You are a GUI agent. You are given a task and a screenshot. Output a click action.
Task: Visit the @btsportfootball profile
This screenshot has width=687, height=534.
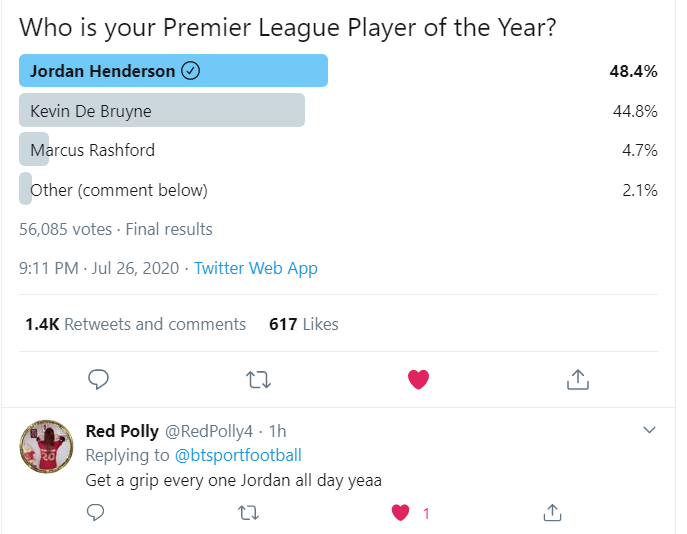point(238,455)
